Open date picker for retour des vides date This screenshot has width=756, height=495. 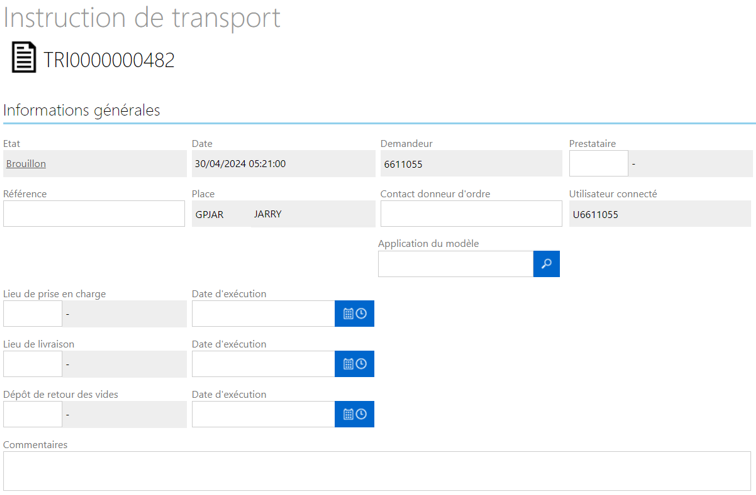tap(354, 414)
